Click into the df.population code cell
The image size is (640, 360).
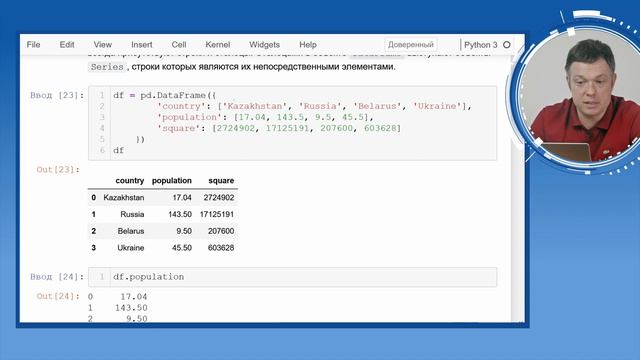pos(292,277)
